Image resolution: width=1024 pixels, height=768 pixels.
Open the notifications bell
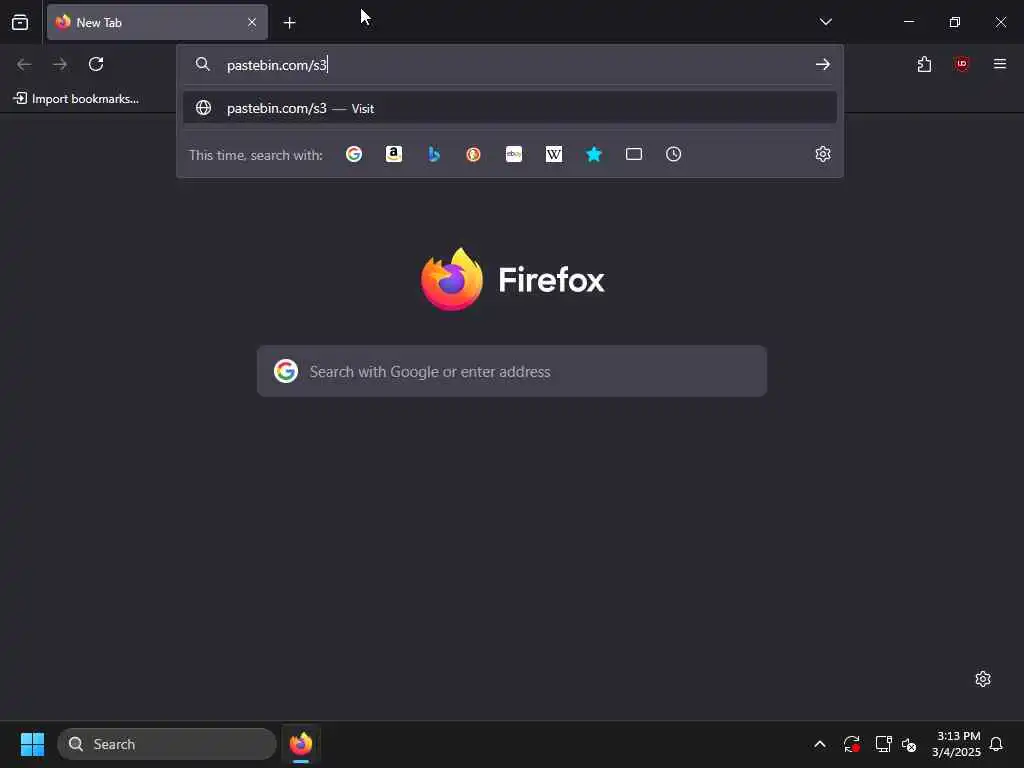(x=996, y=744)
